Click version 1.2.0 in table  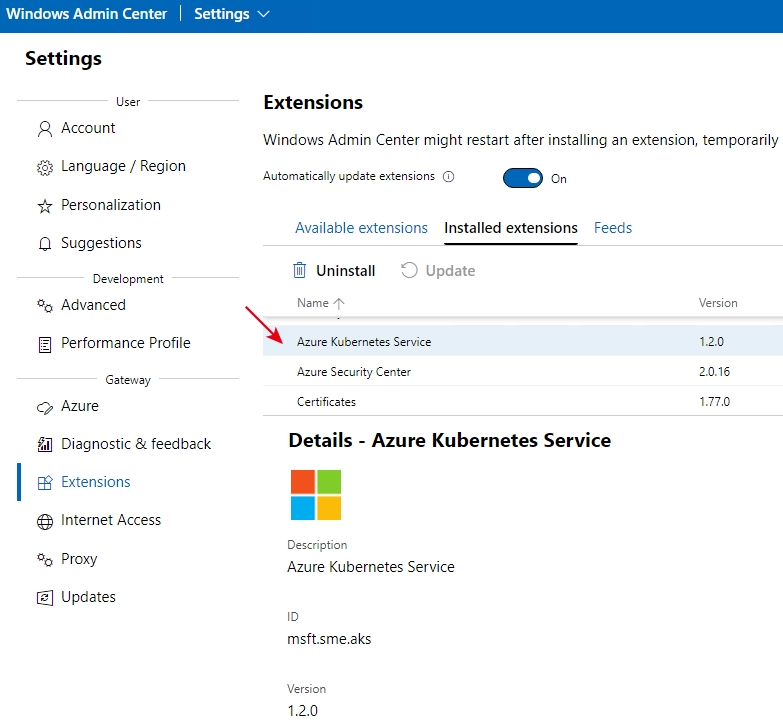[x=711, y=342]
